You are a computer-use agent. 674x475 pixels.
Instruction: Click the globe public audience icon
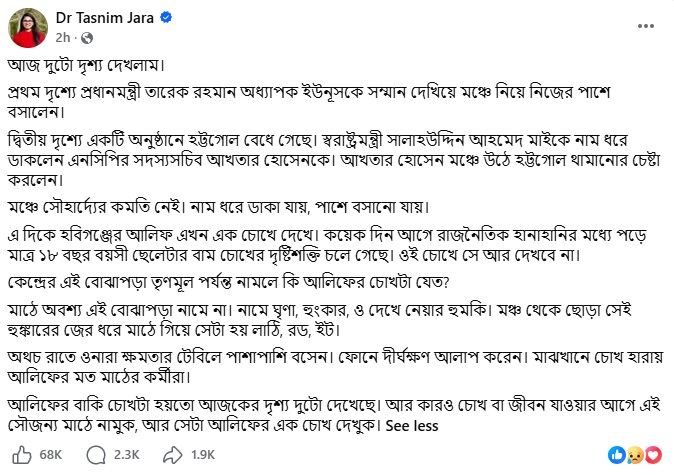(87, 38)
